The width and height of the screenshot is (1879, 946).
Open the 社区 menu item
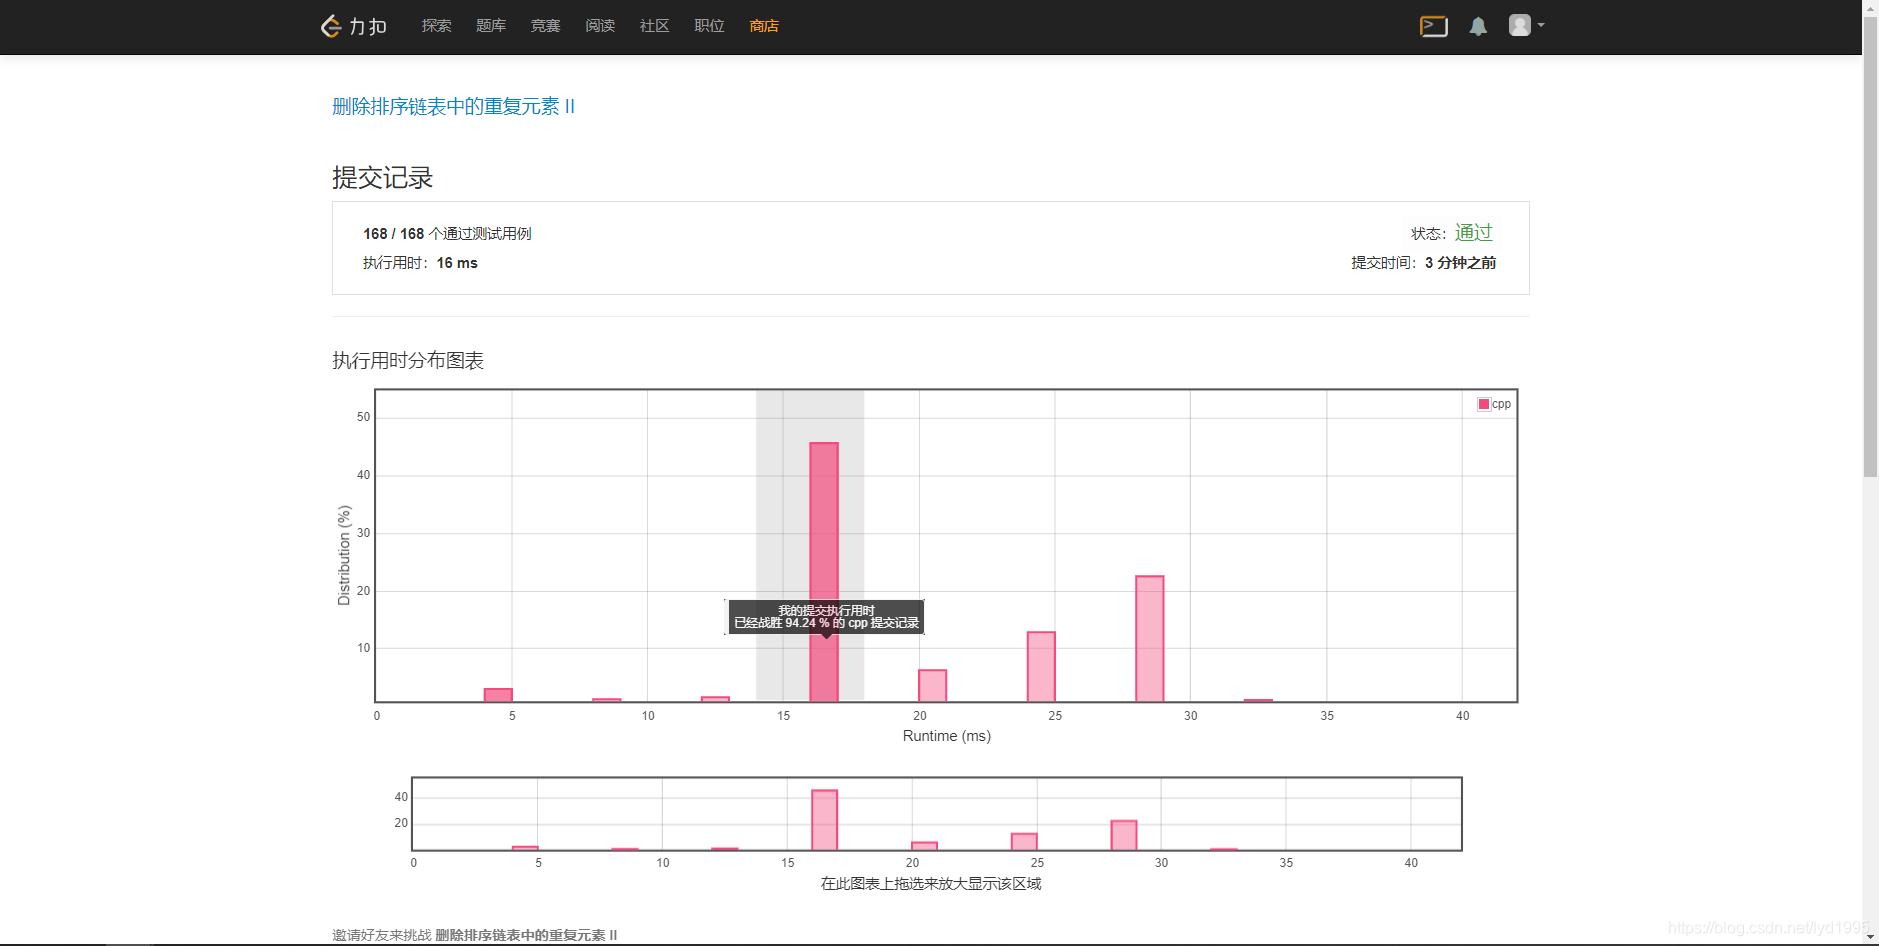pyautogui.click(x=654, y=26)
